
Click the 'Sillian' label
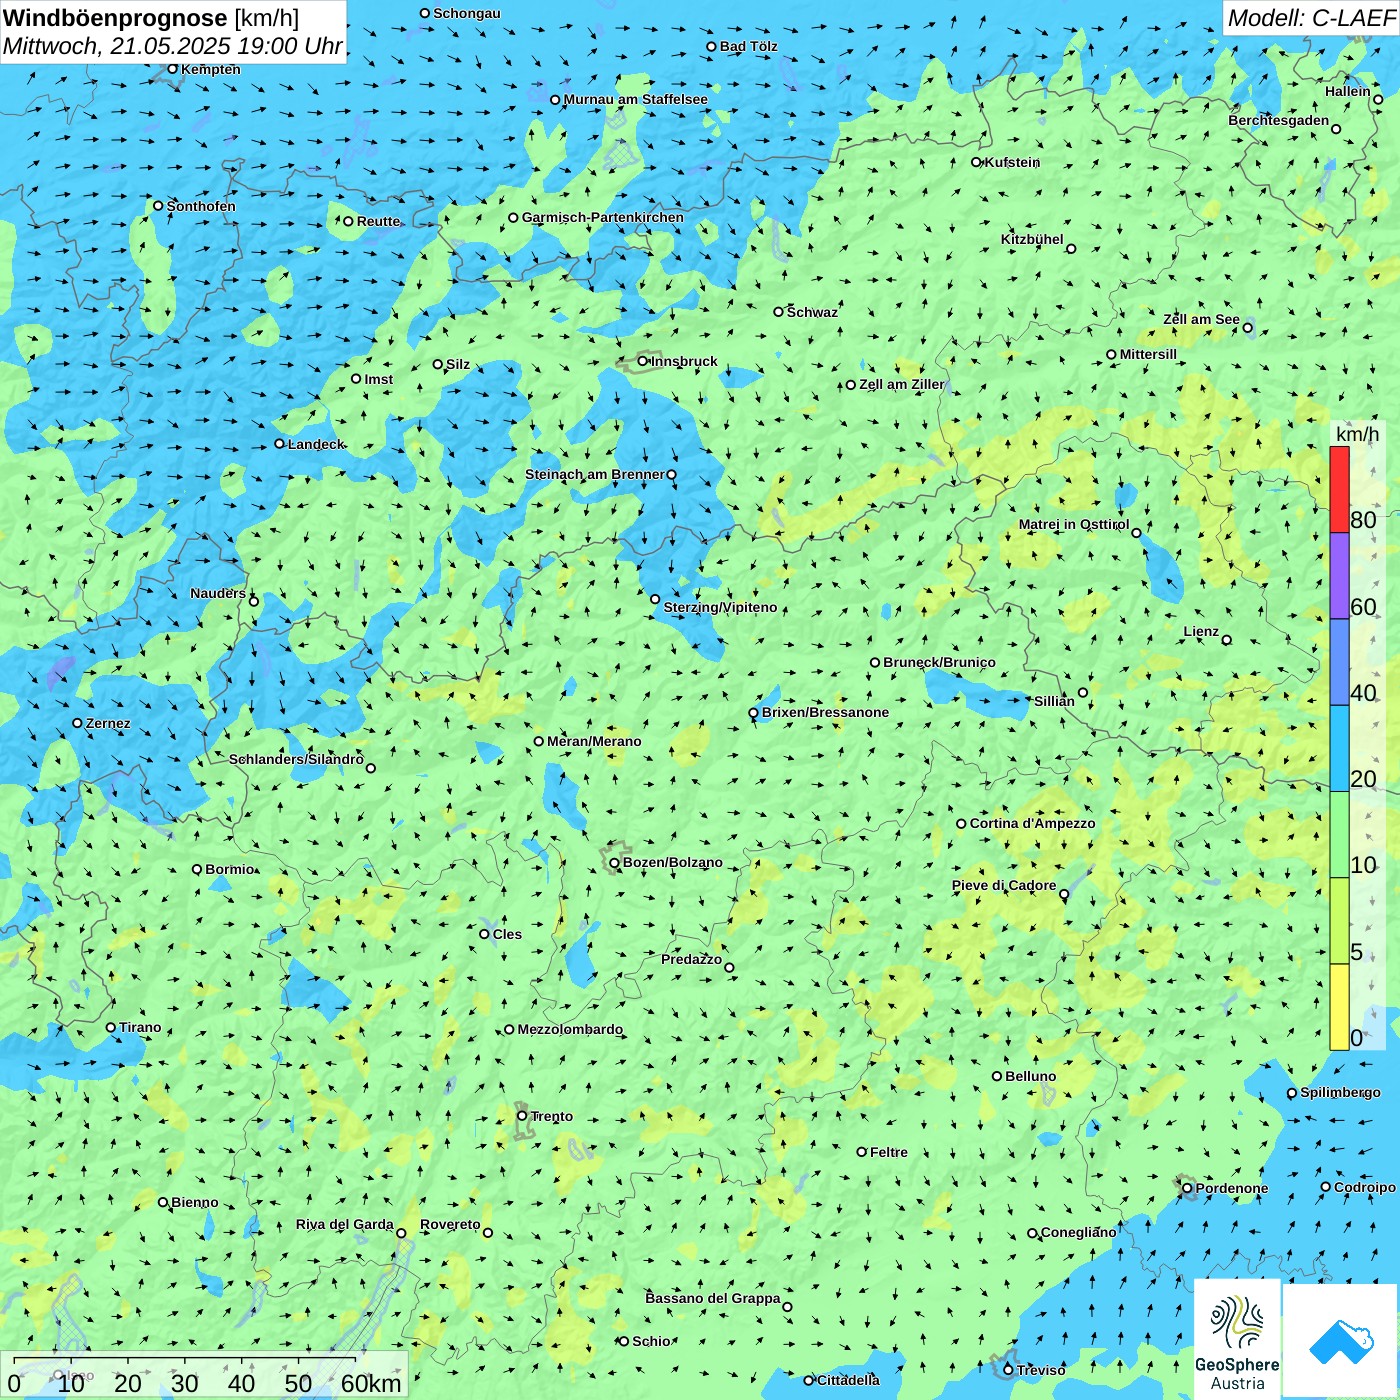1054,701
